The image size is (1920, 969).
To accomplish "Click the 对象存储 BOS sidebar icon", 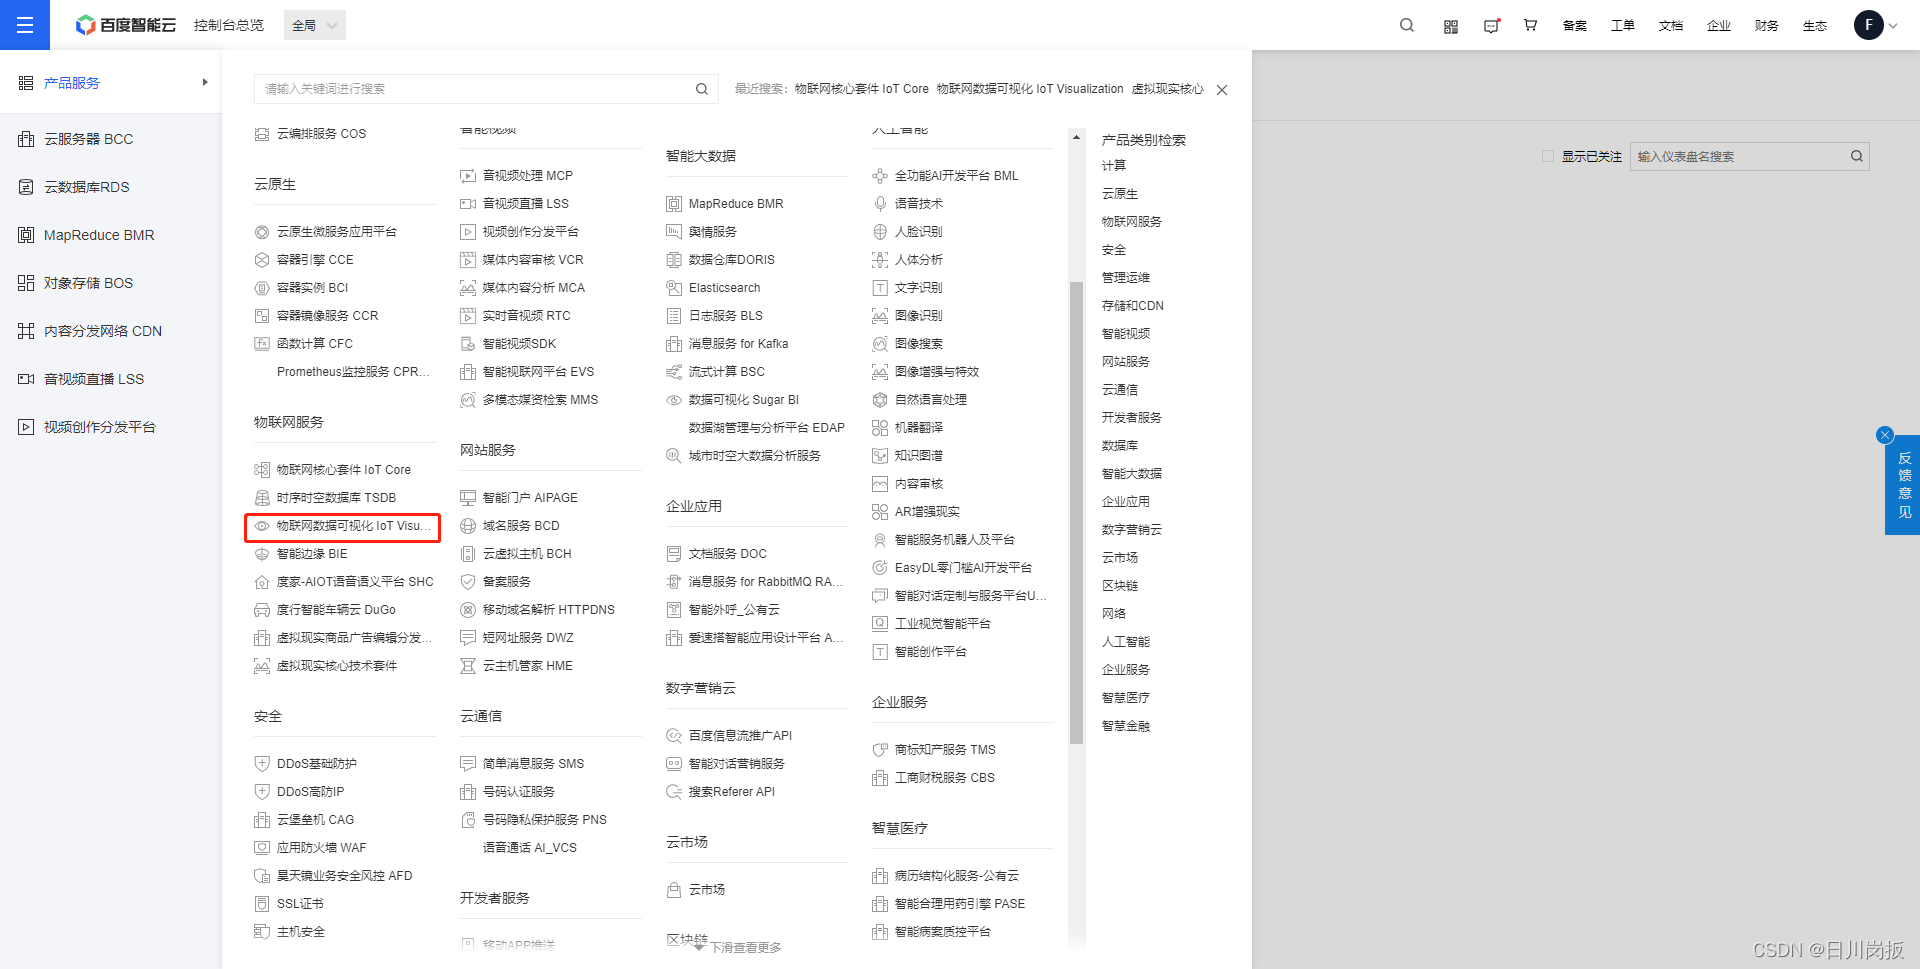I will click(x=26, y=283).
